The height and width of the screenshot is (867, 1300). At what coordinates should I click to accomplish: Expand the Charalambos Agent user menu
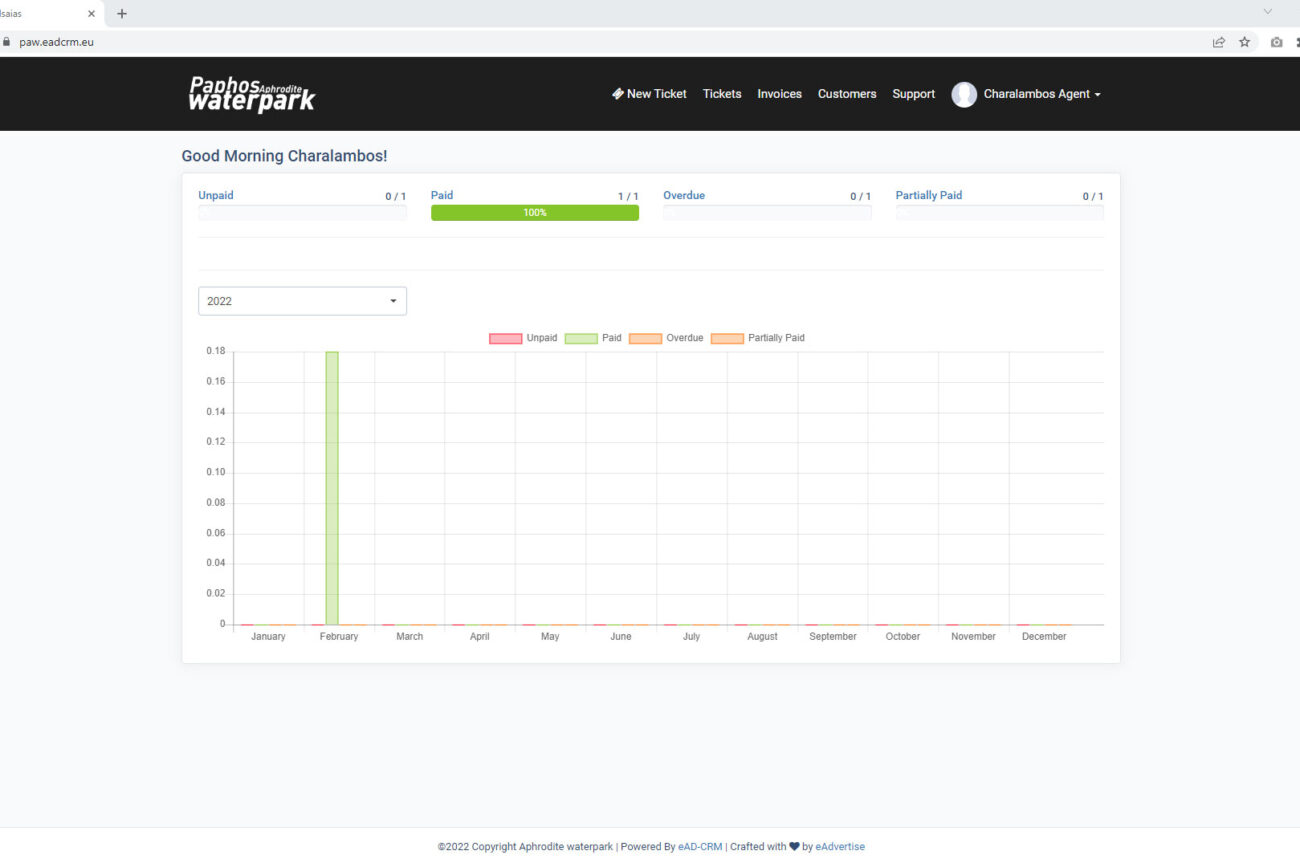pos(1041,94)
